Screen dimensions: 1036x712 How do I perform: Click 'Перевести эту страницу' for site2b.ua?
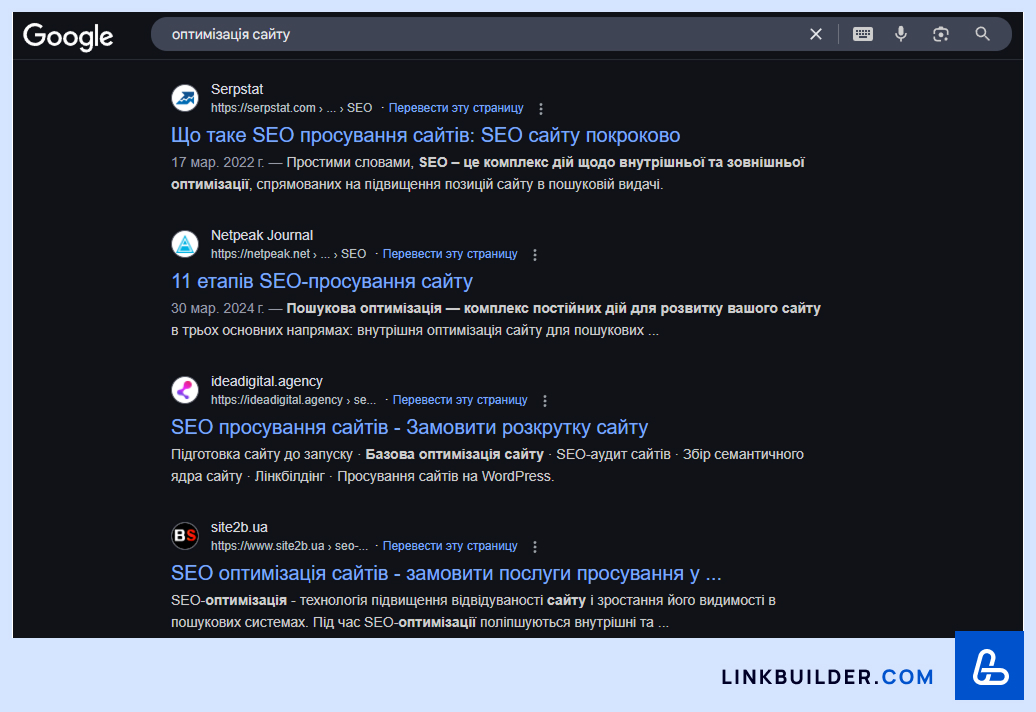(450, 546)
